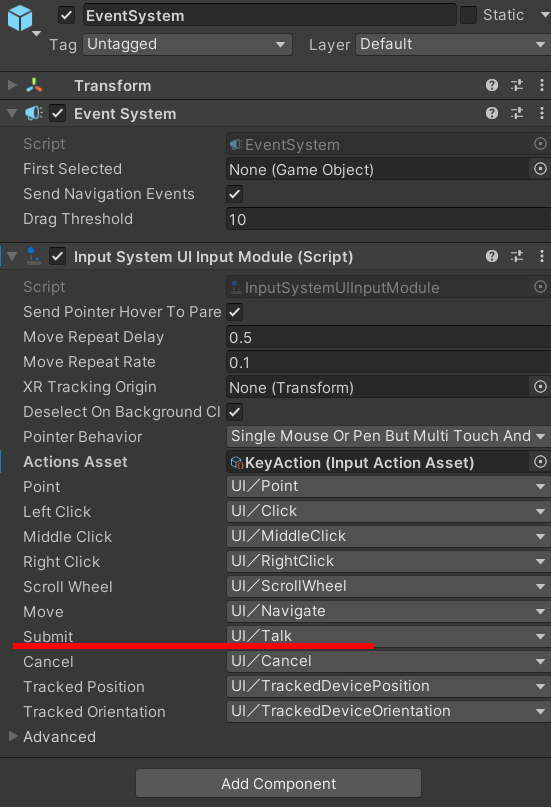Viewport: 551px width, 807px height.
Task: Open help for Input System UI Input Module
Action: pyautogui.click(x=492, y=256)
